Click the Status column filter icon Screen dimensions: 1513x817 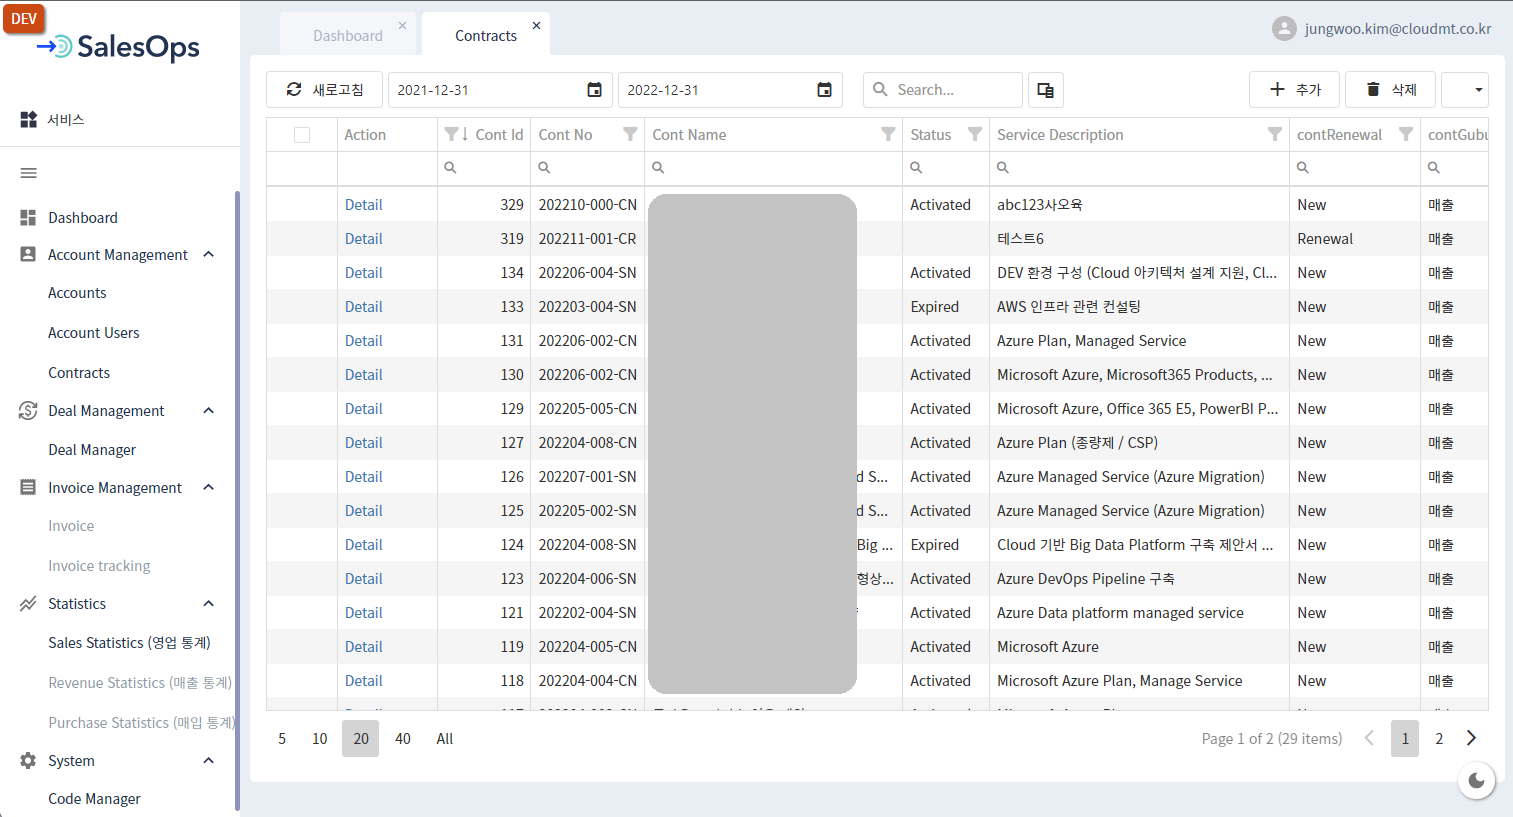(x=975, y=134)
